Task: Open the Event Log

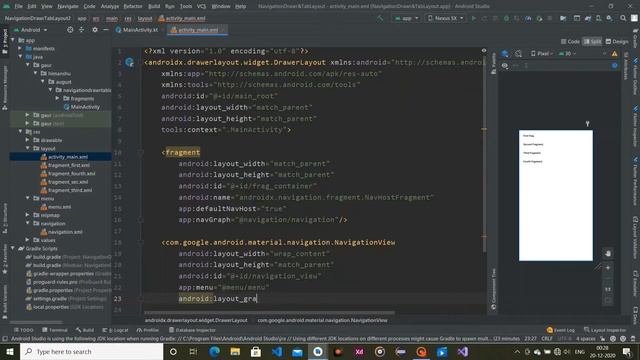Action: (561, 330)
